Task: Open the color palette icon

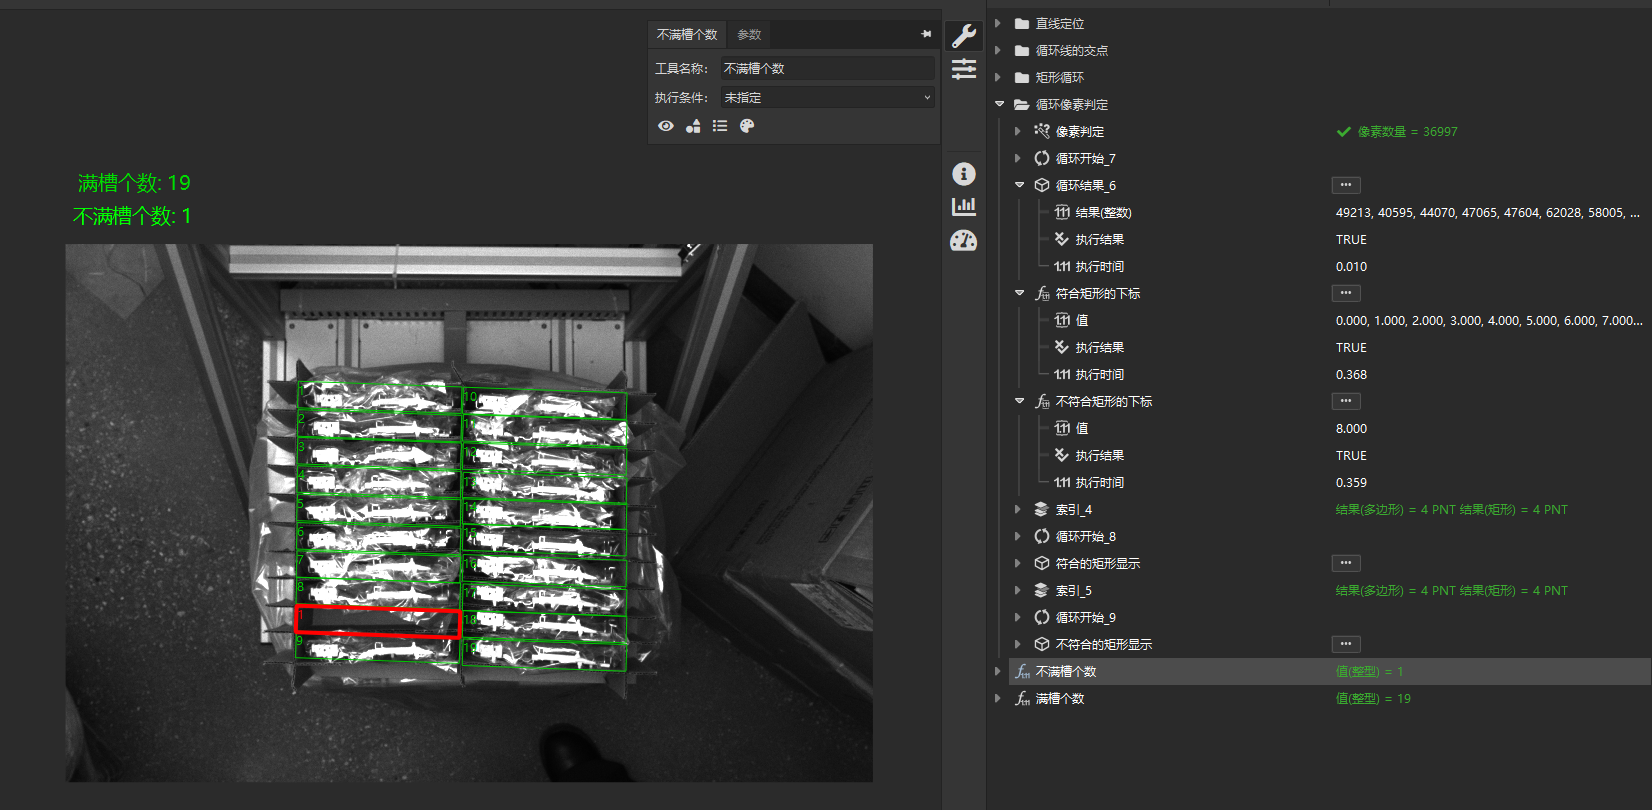Action: 747,126
